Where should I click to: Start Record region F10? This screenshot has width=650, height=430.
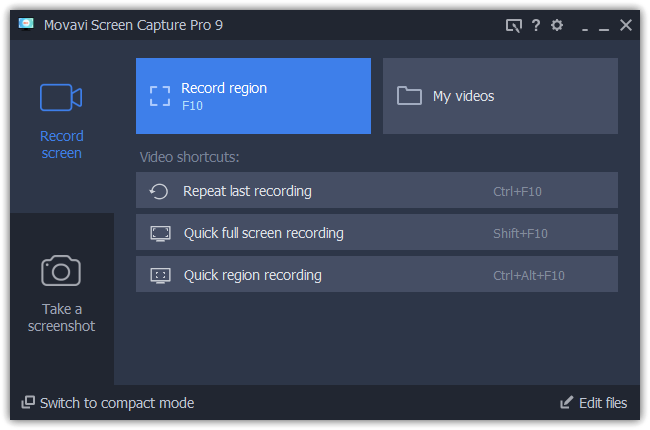coord(253,96)
